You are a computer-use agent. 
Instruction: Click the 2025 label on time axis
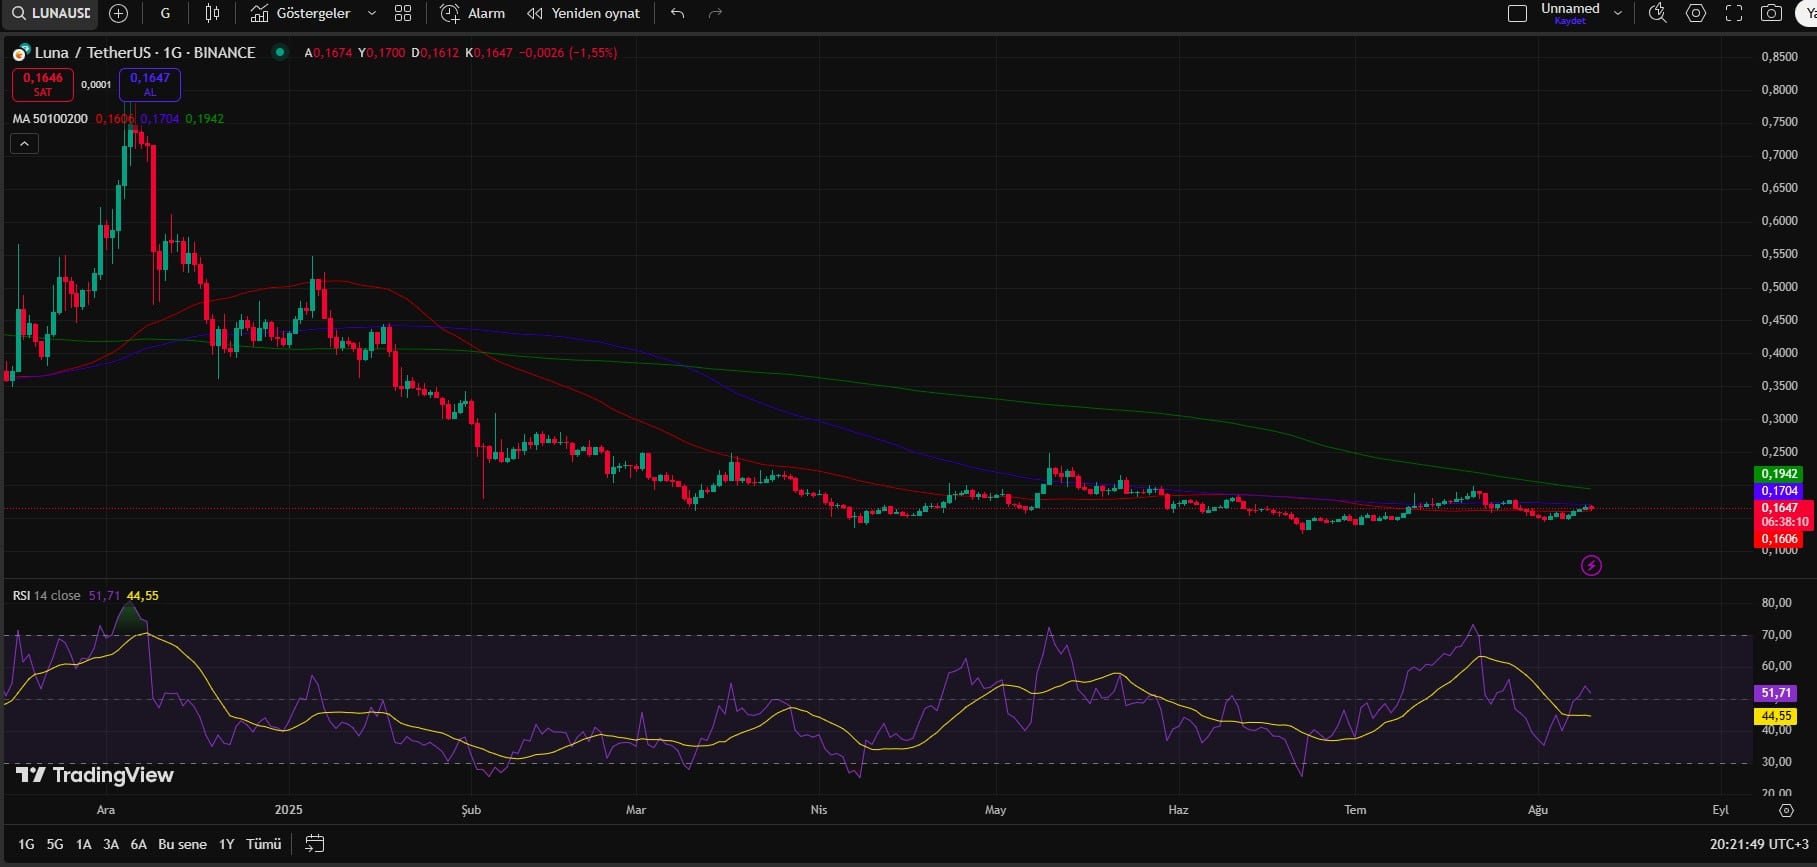coord(288,810)
